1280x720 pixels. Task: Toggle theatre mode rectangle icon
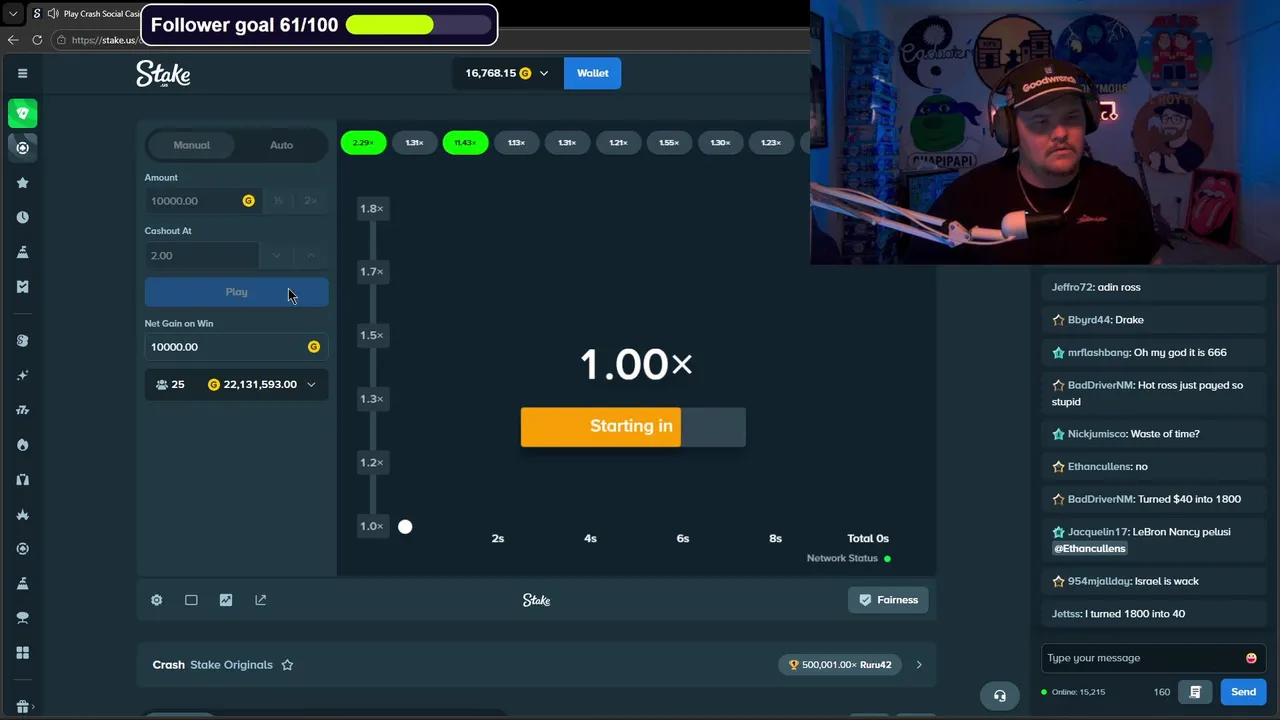pyautogui.click(x=191, y=600)
